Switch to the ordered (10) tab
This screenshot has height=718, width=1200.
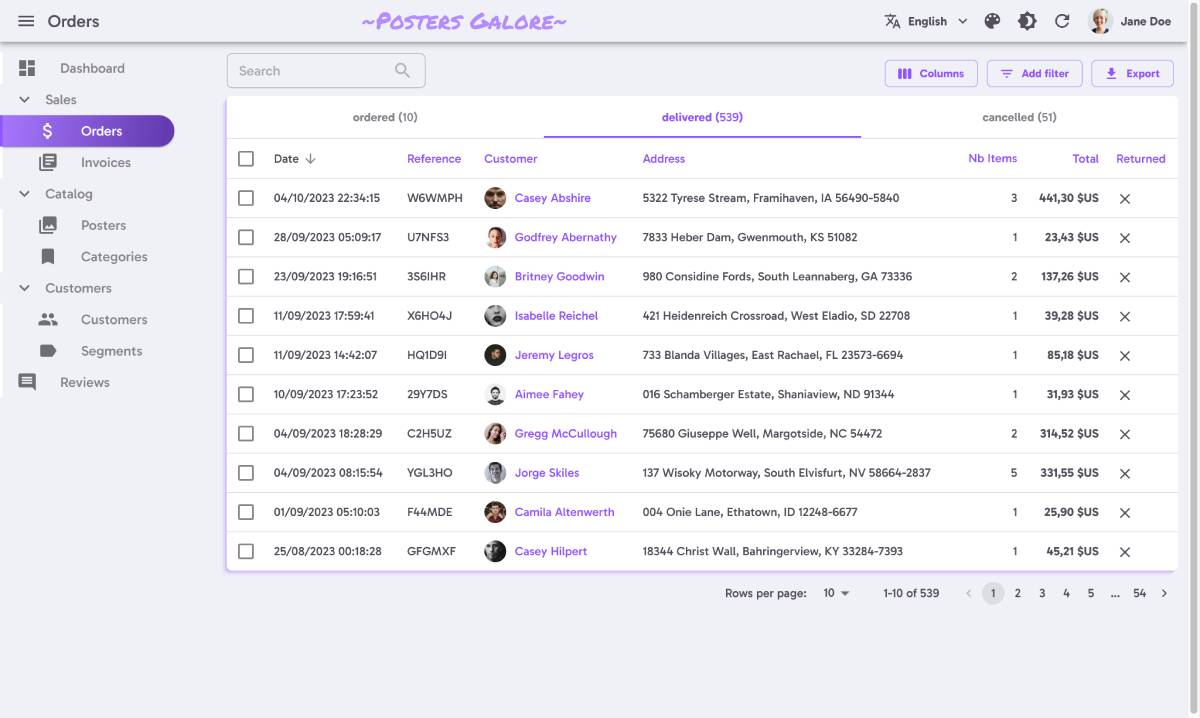pyautogui.click(x=385, y=117)
